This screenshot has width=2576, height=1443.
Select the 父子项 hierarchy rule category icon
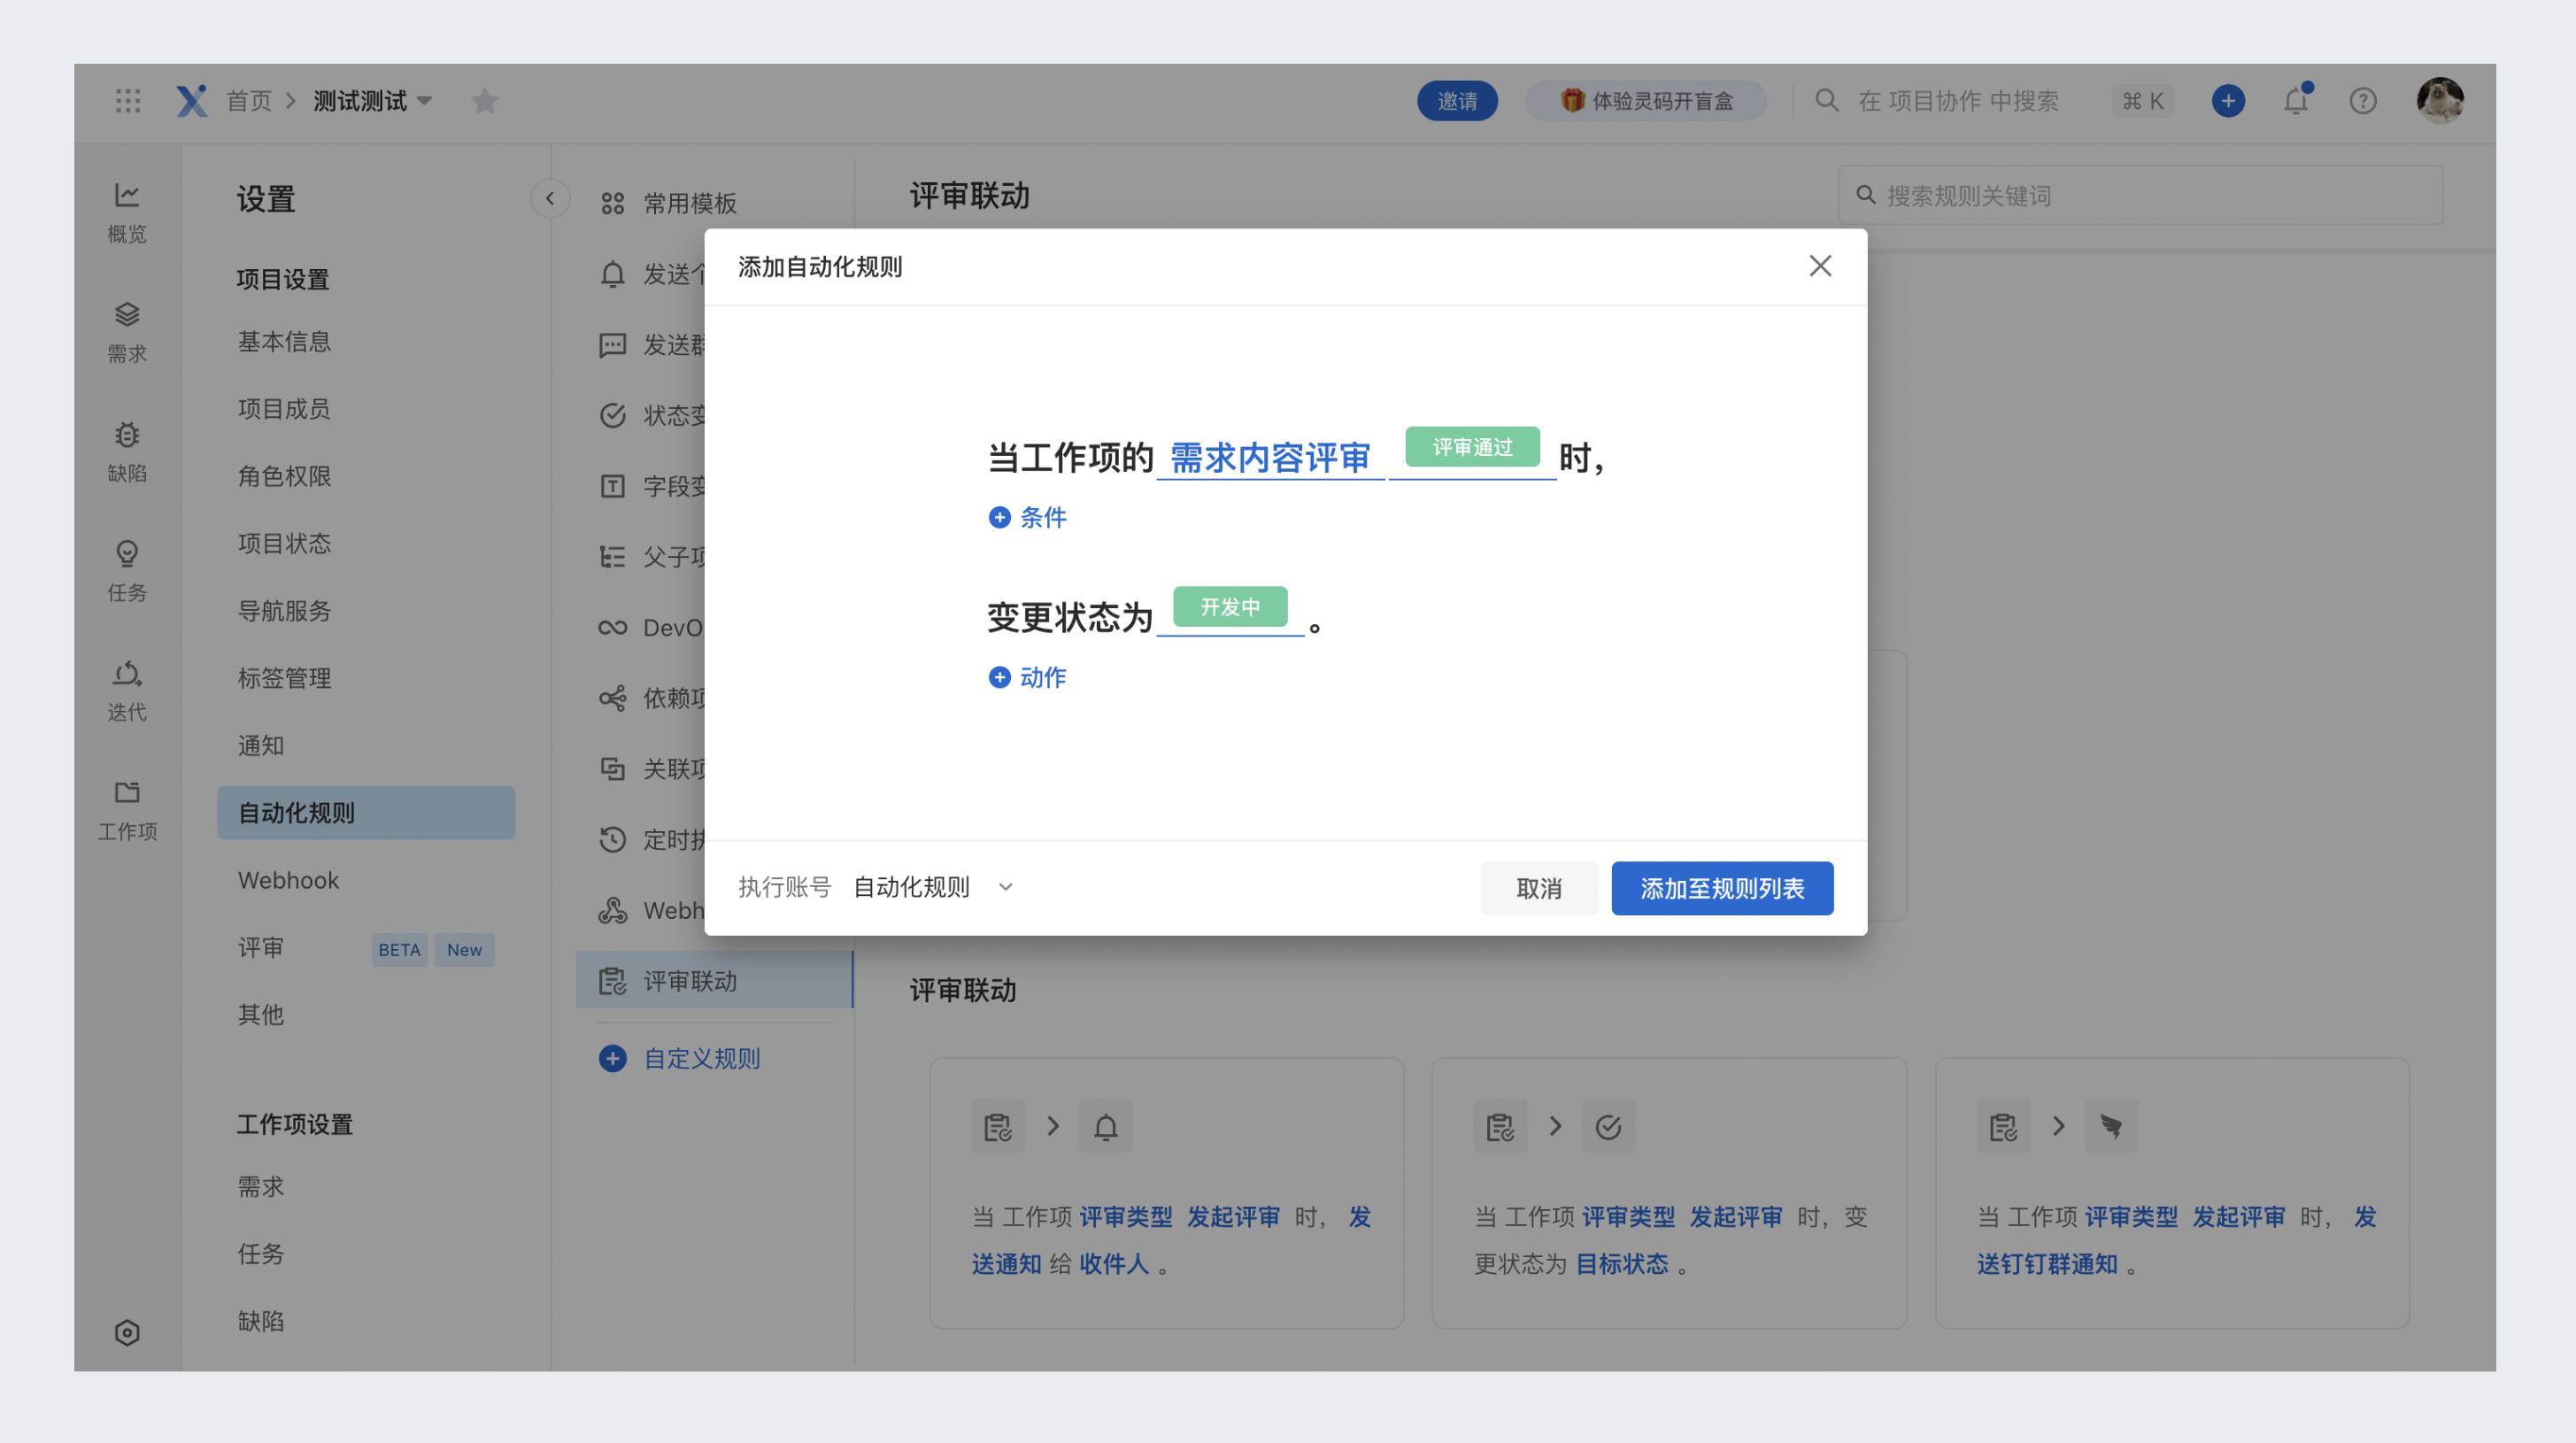[x=612, y=557]
